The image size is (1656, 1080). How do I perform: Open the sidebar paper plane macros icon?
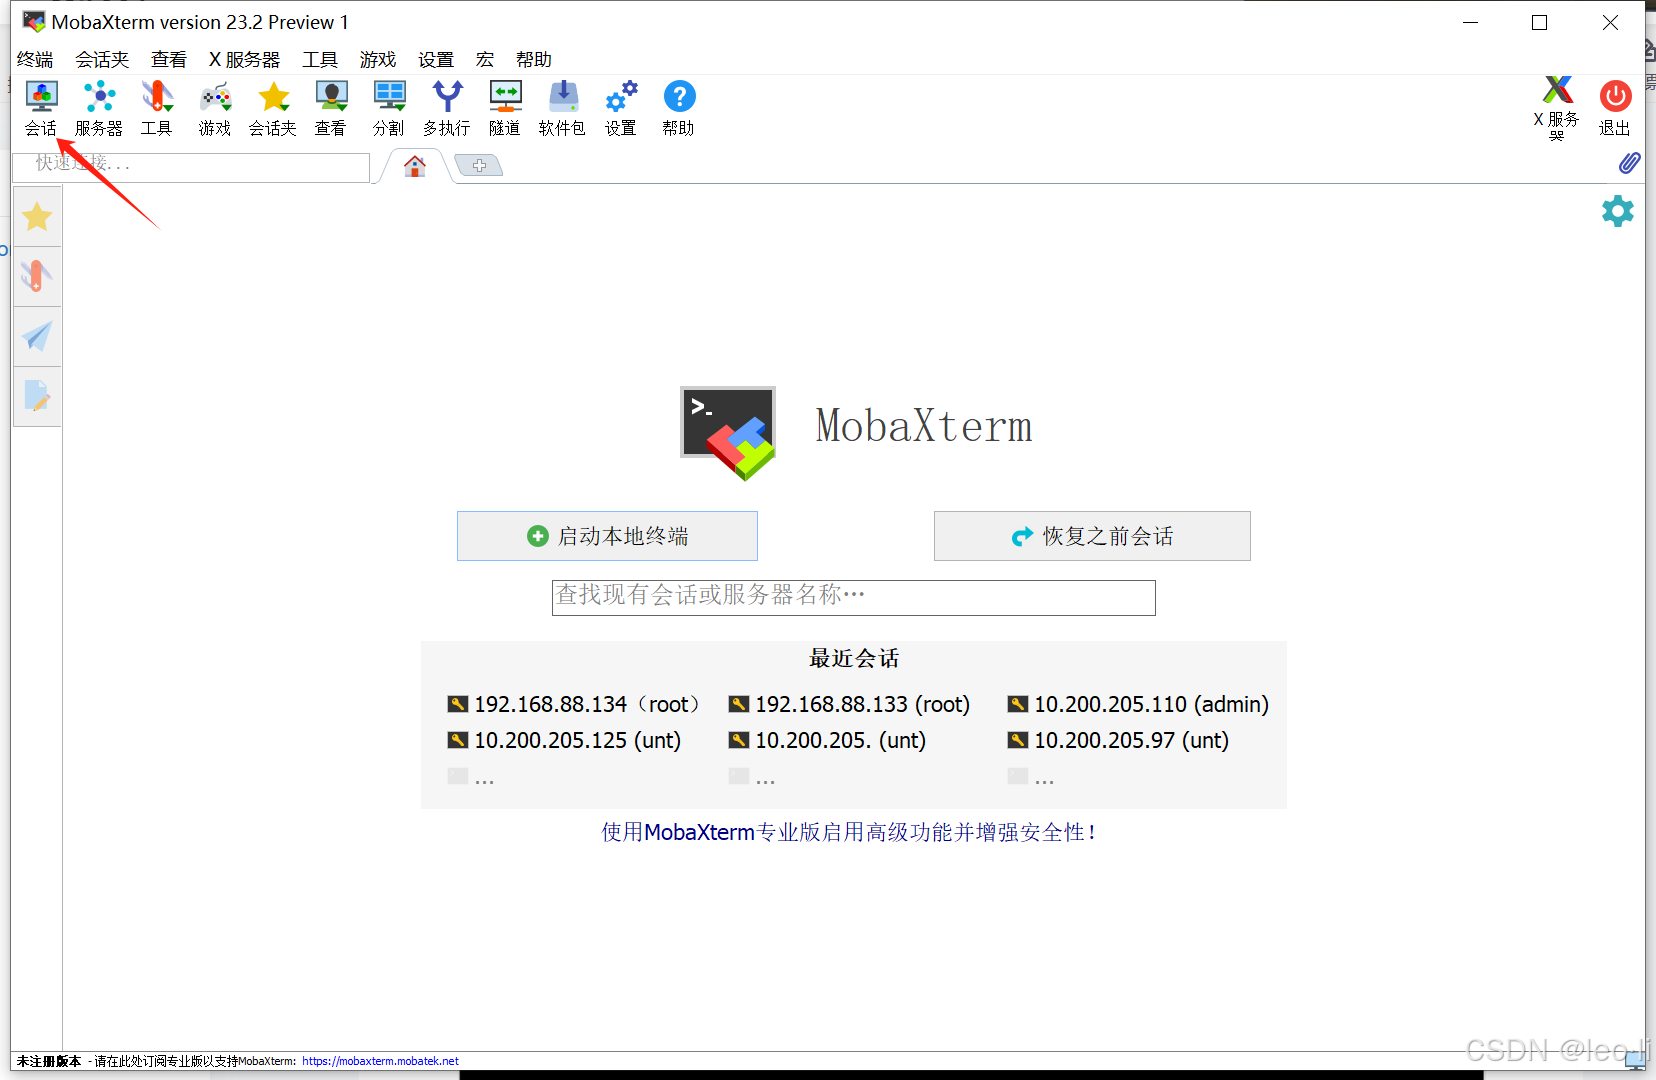click(x=38, y=336)
